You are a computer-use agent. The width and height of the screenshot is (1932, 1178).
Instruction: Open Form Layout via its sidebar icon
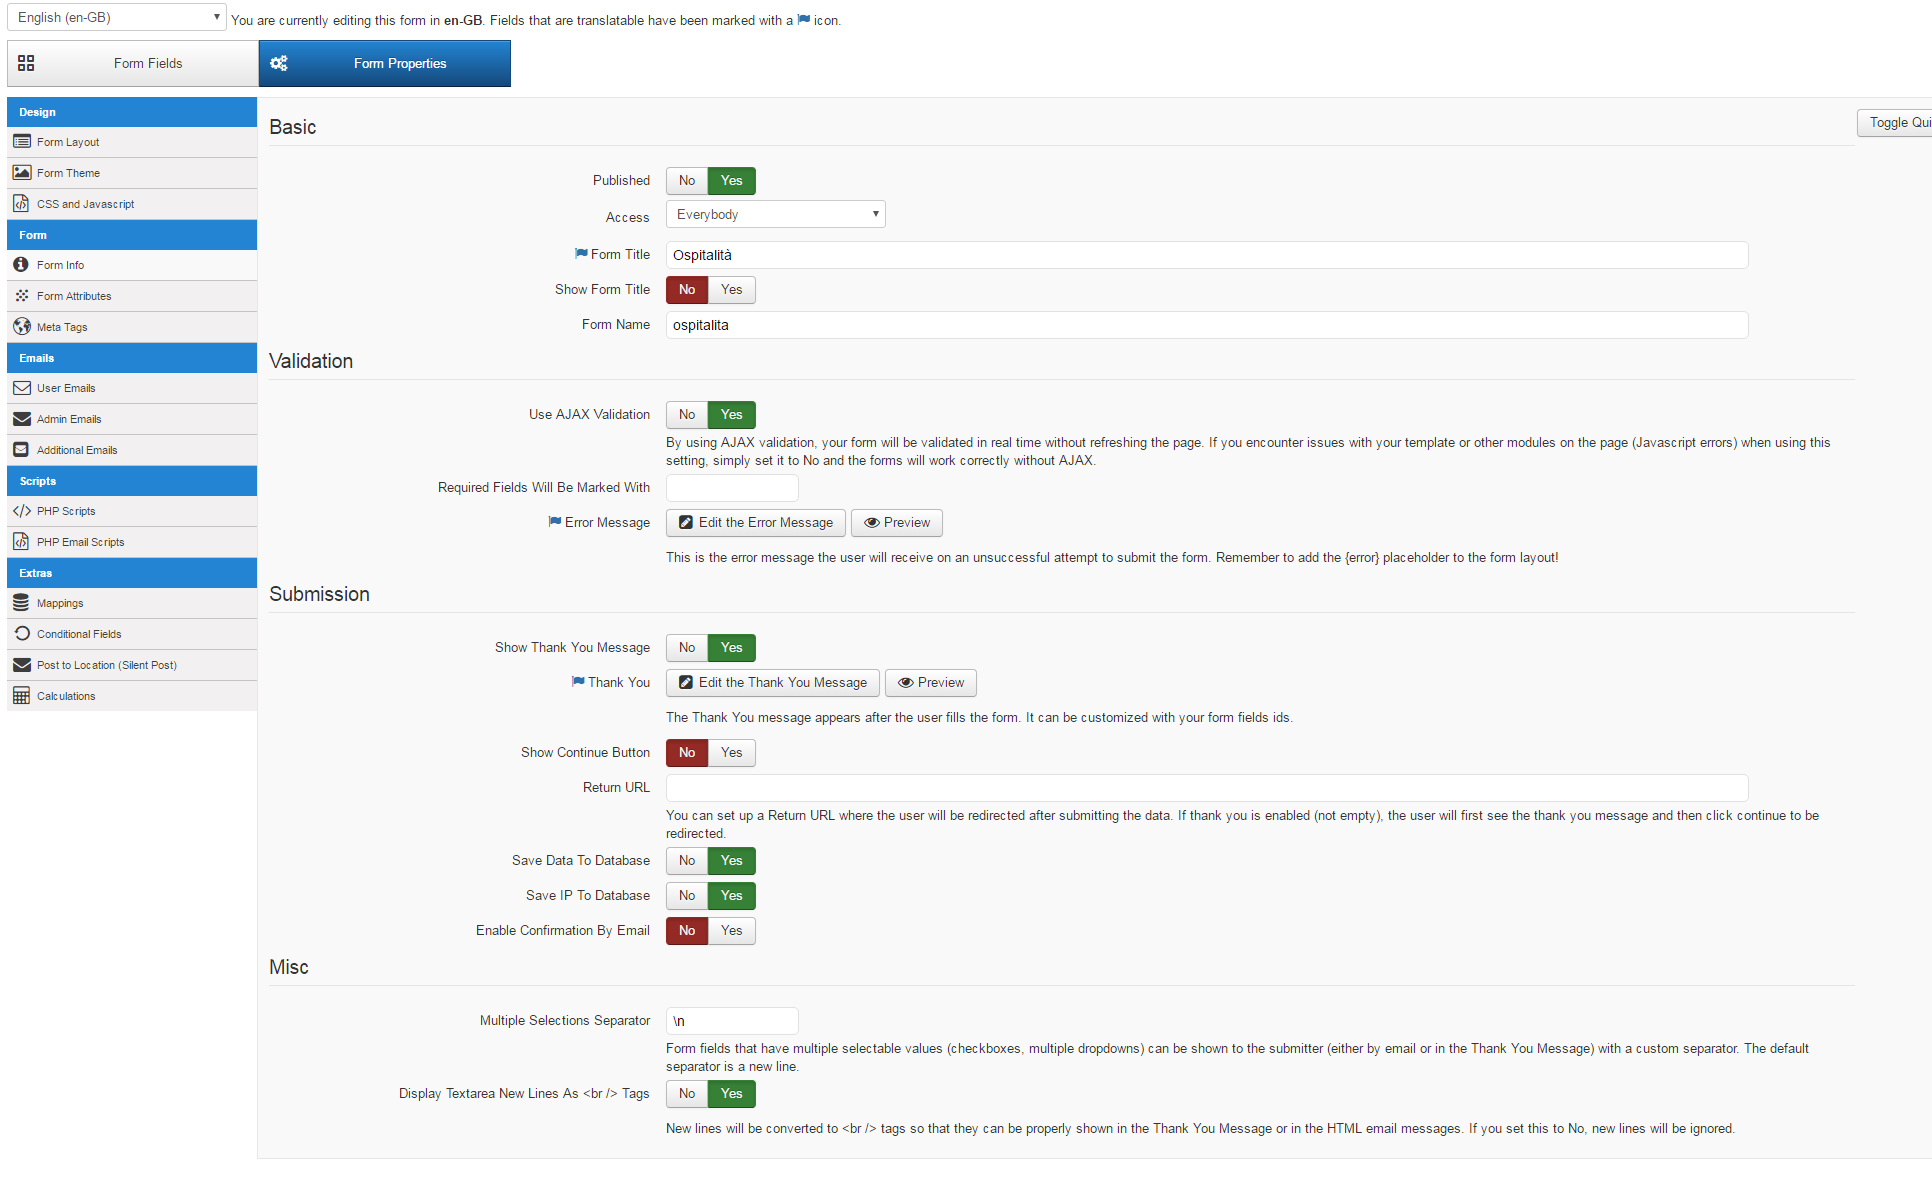21,142
